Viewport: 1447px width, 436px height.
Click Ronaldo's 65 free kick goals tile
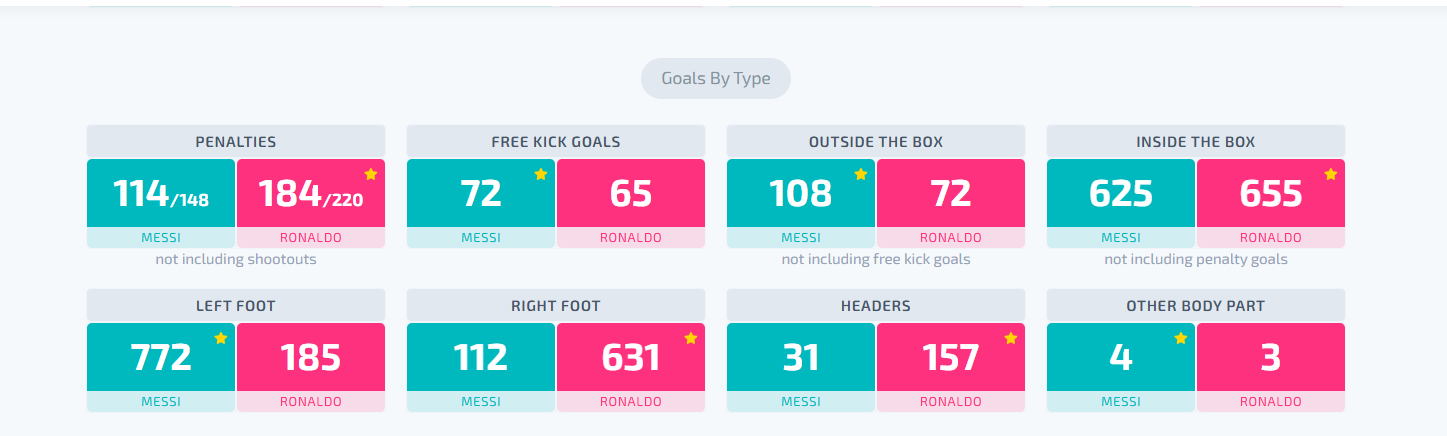631,193
